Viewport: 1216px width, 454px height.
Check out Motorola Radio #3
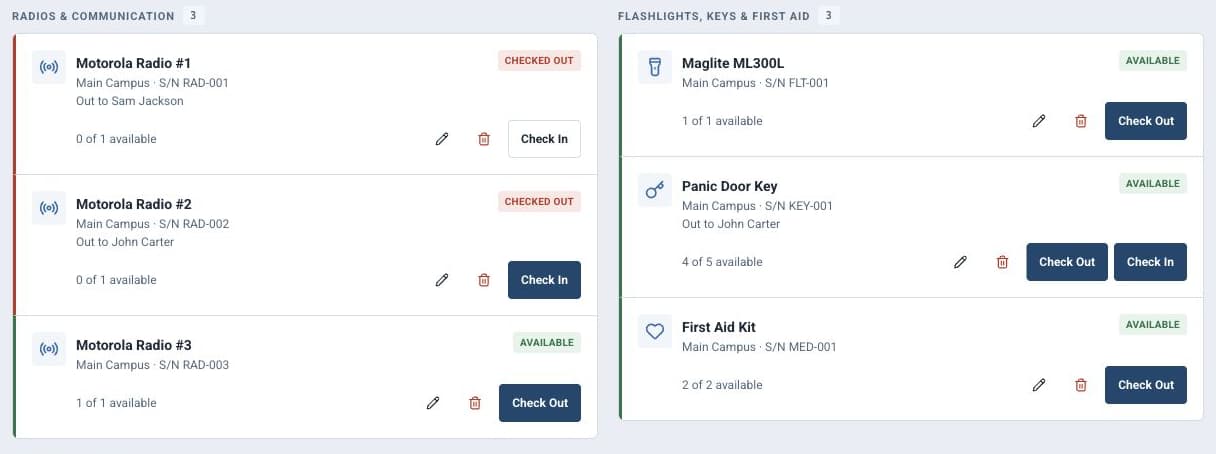(x=540, y=403)
